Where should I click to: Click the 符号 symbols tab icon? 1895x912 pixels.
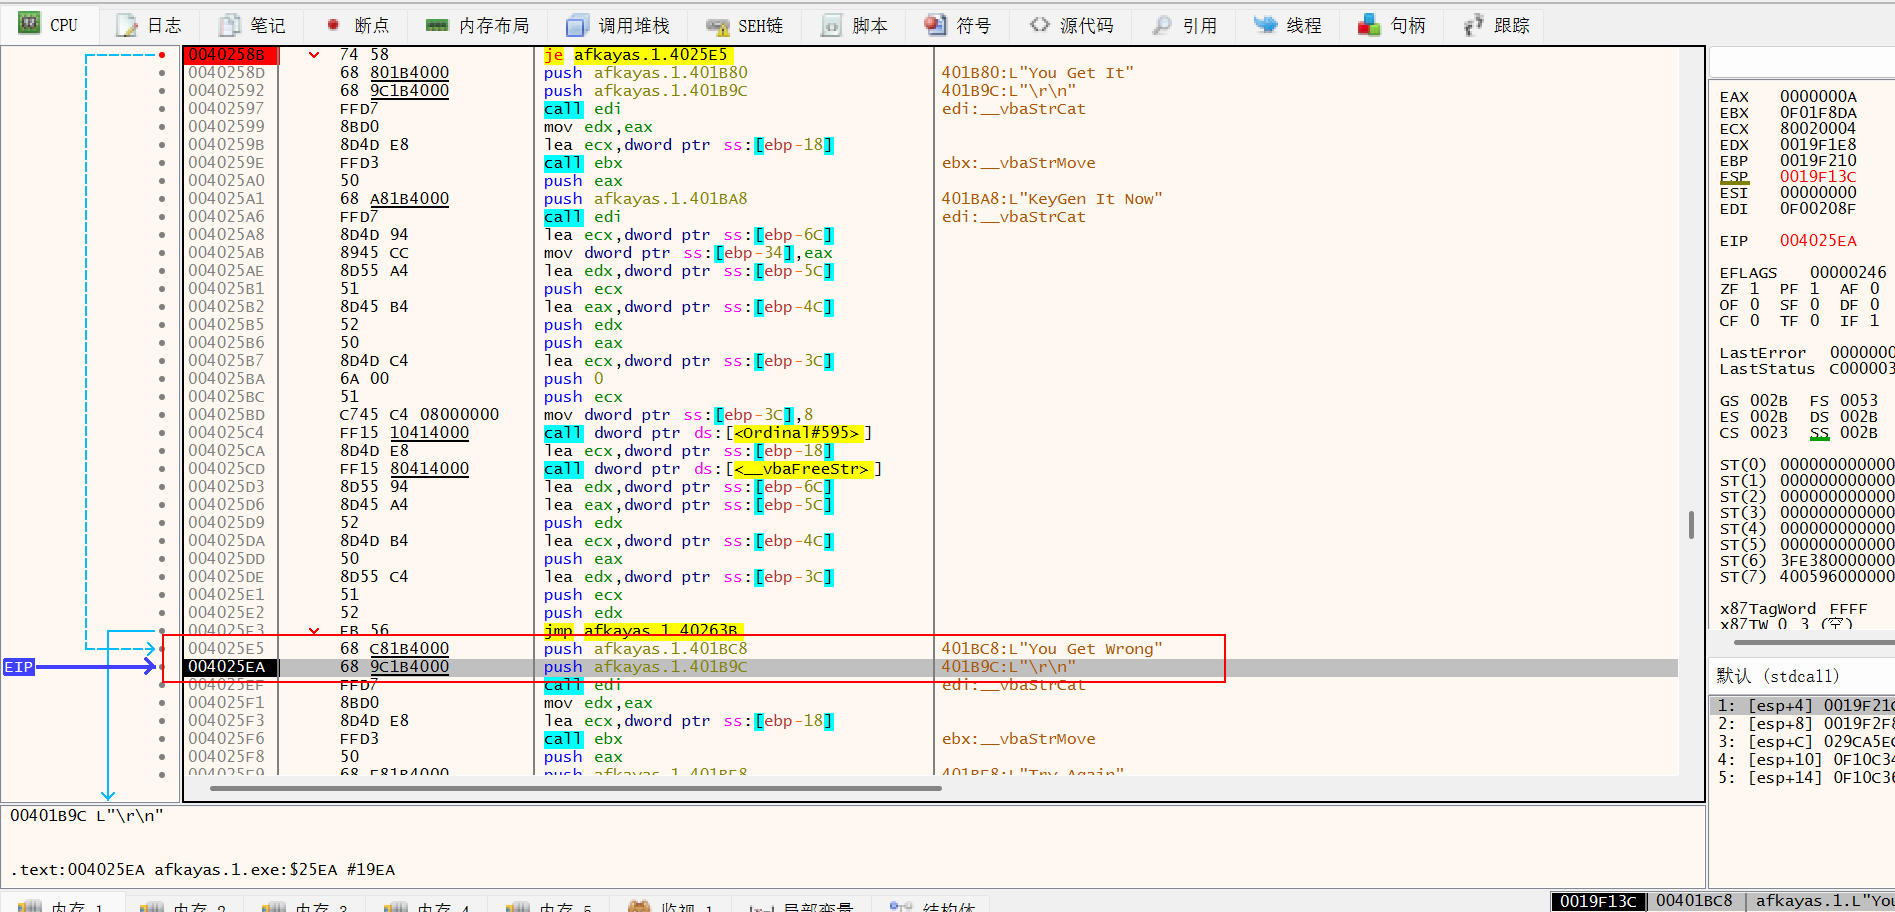(x=935, y=25)
